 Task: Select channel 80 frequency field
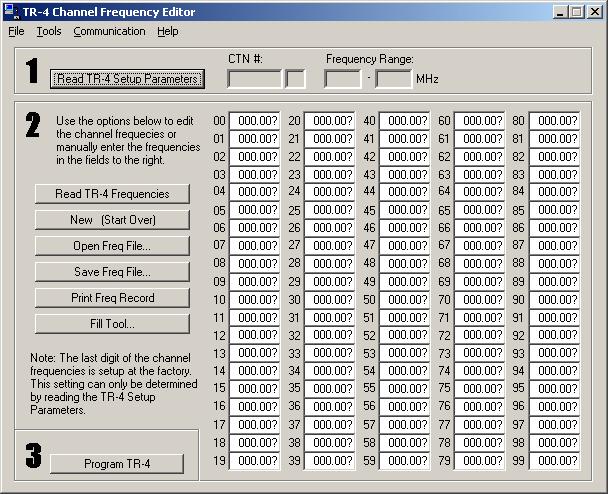[x=554, y=121]
